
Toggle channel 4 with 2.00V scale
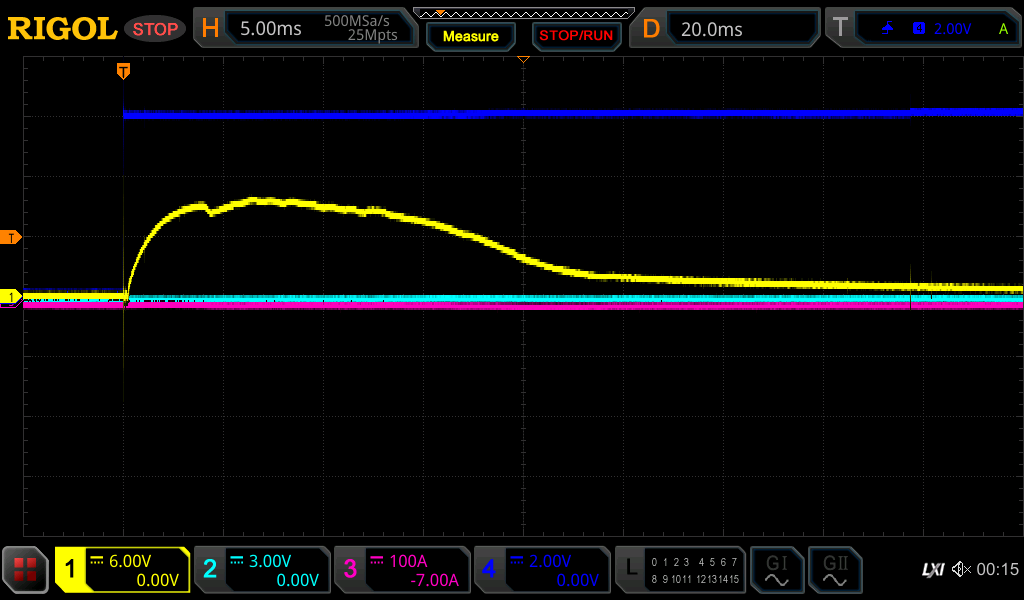[x=542, y=570]
